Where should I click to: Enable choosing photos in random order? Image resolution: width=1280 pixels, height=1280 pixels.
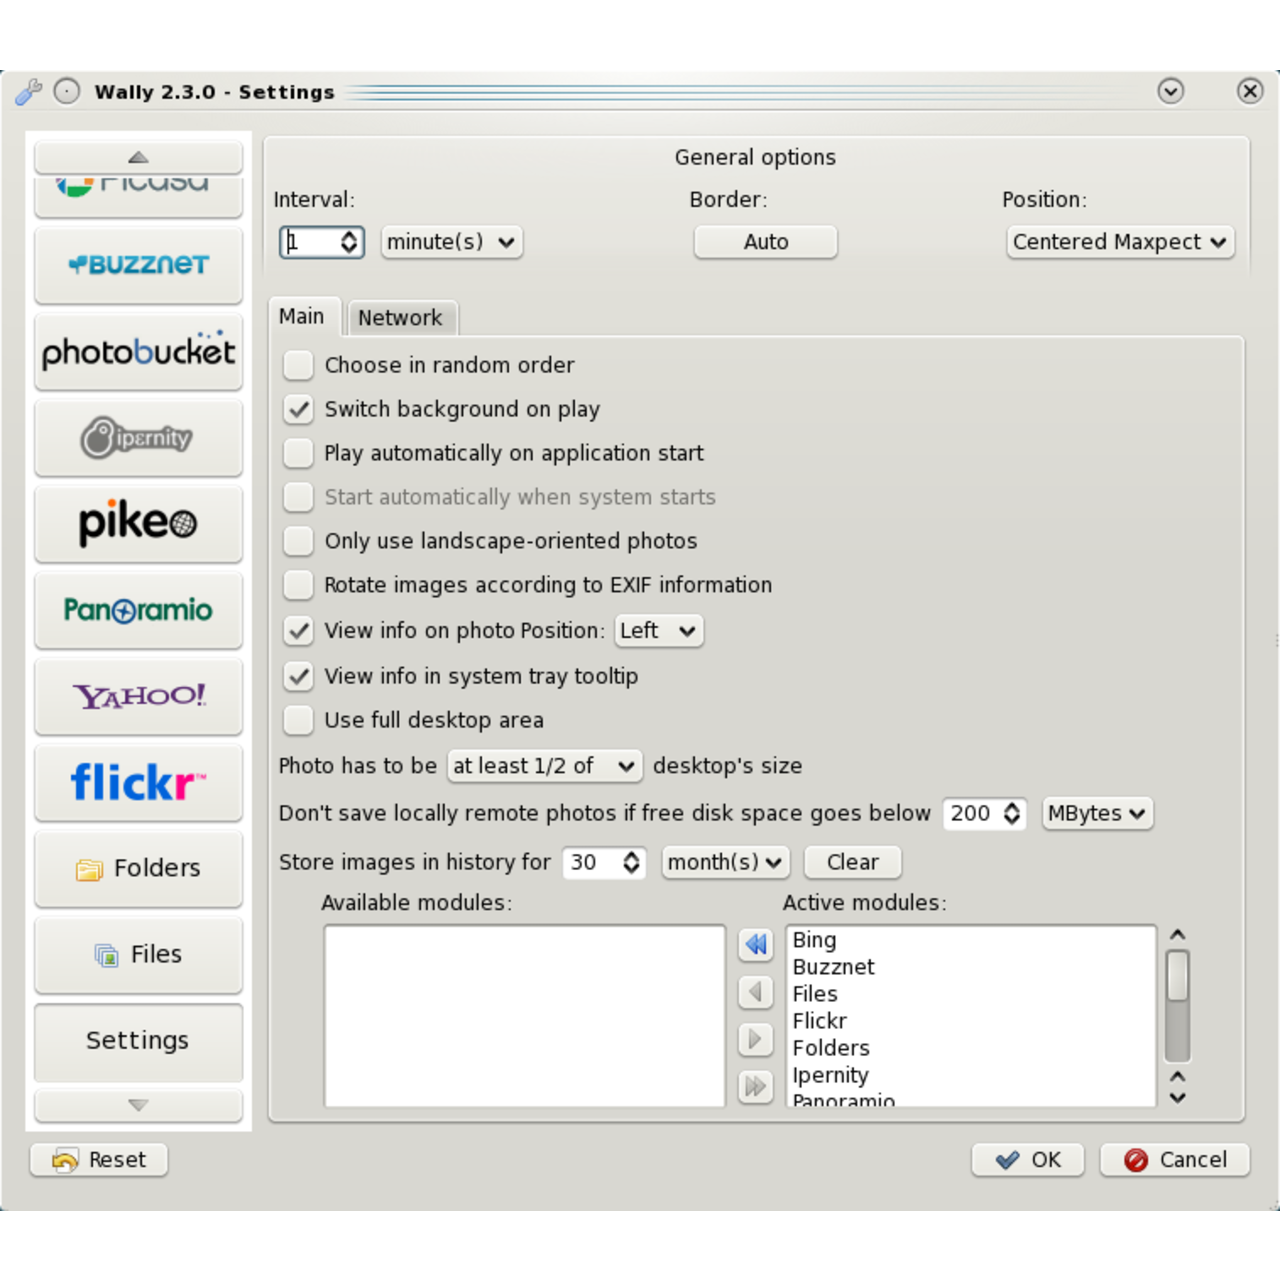[x=298, y=365]
